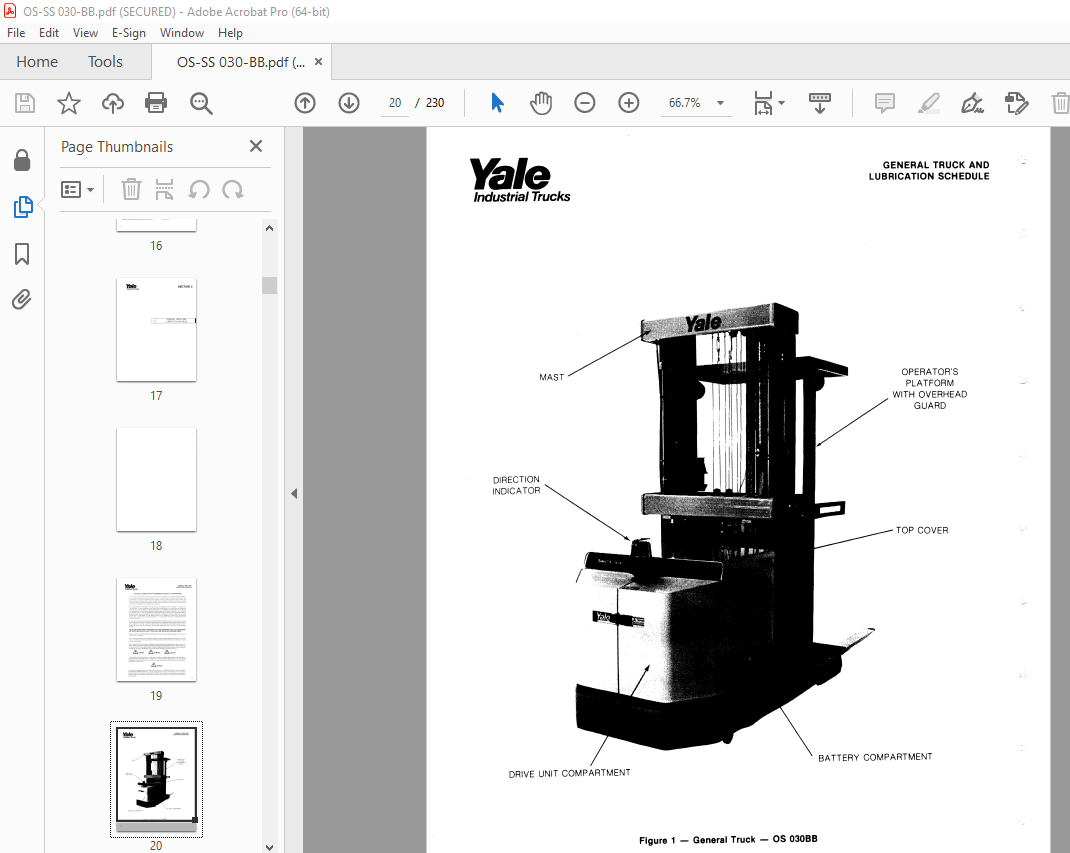
Task: Add a comment sticky note icon
Action: coord(884,103)
